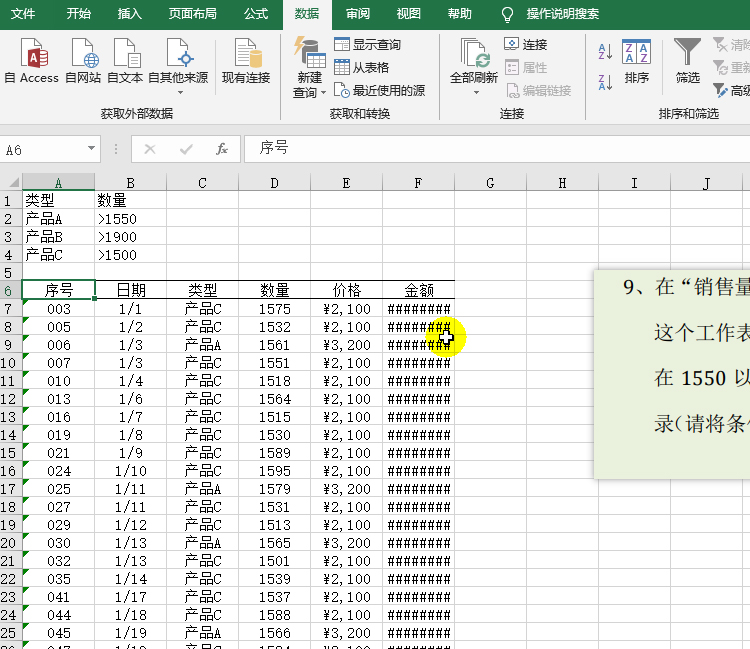Click header cell 金额 in row 6
The width and height of the screenshot is (750, 649).
pos(419,290)
